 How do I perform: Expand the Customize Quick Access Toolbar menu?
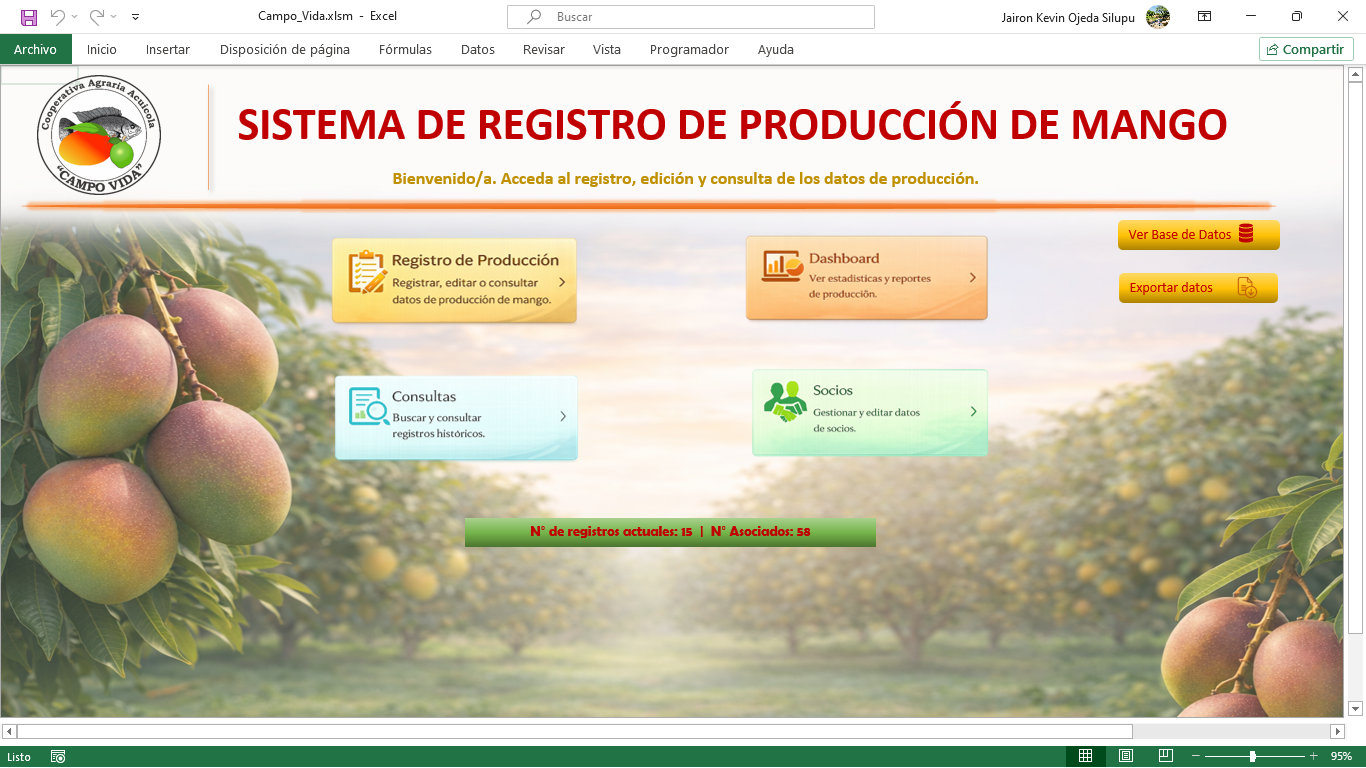click(x=136, y=16)
